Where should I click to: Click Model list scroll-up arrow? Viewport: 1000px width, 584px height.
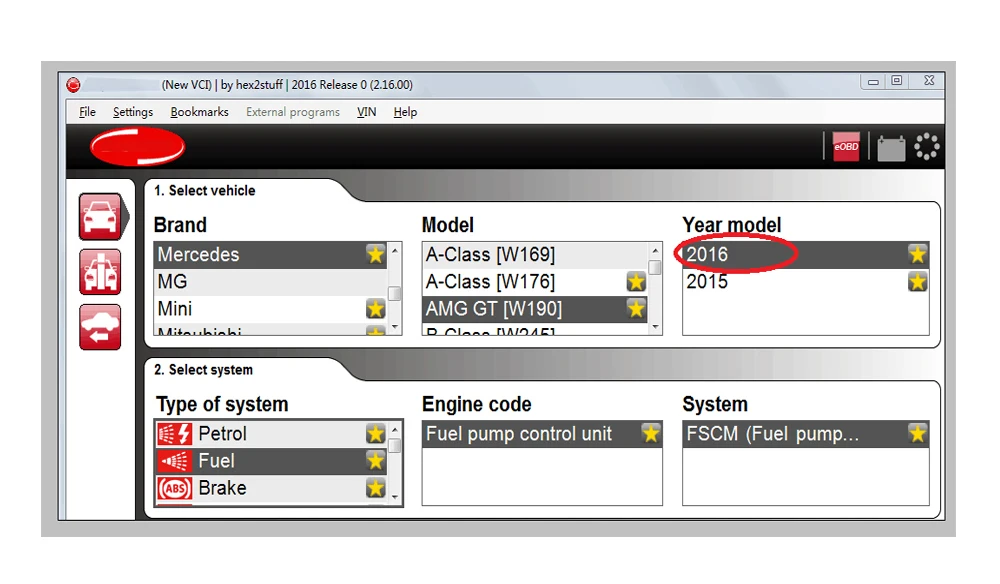click(x=655, y=251)
